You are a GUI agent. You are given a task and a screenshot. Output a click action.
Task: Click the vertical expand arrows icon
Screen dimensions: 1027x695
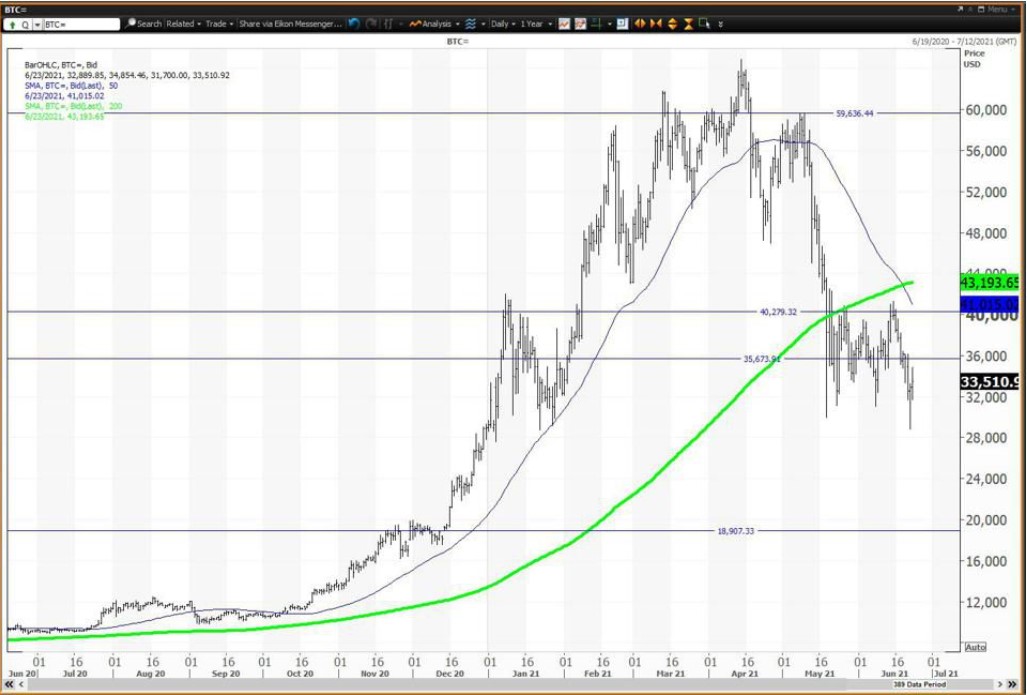coord(672,23)
